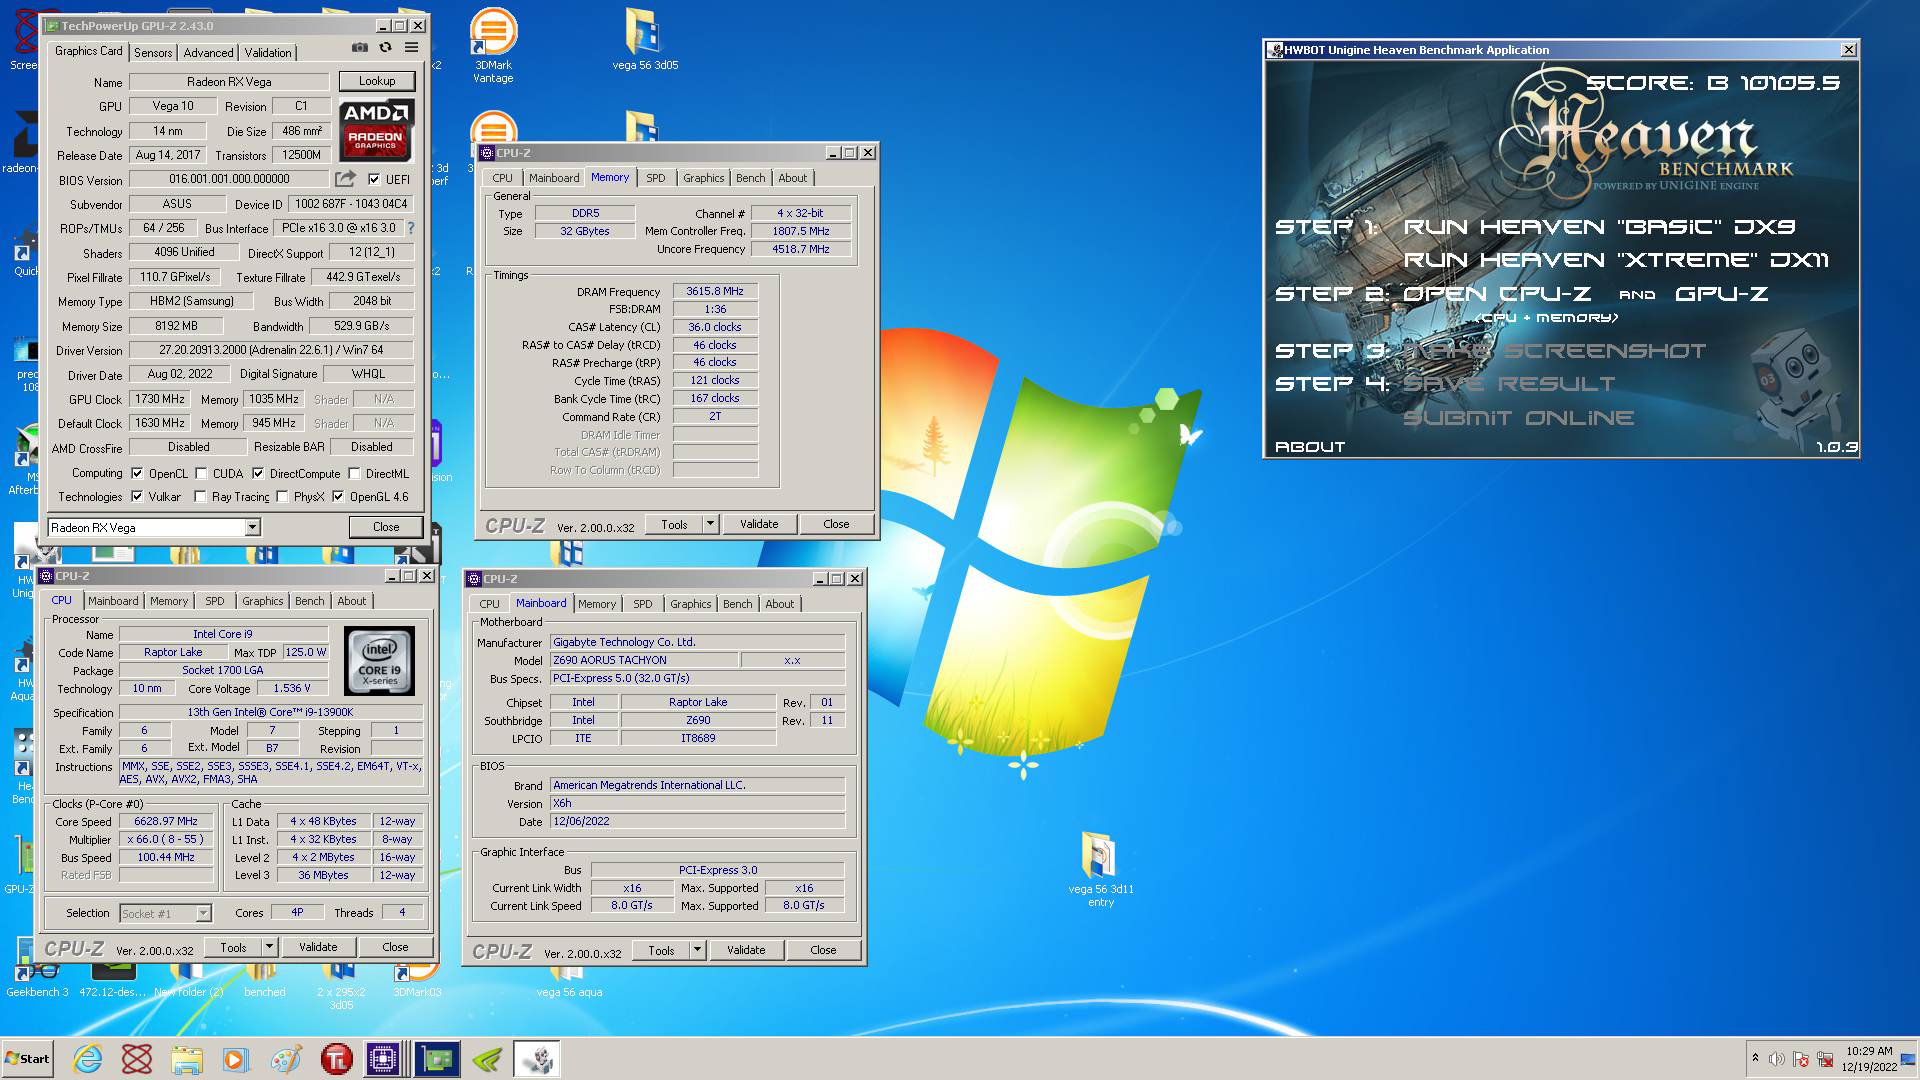Open Windows Media Player from the taskbar

pos(235,1059)
